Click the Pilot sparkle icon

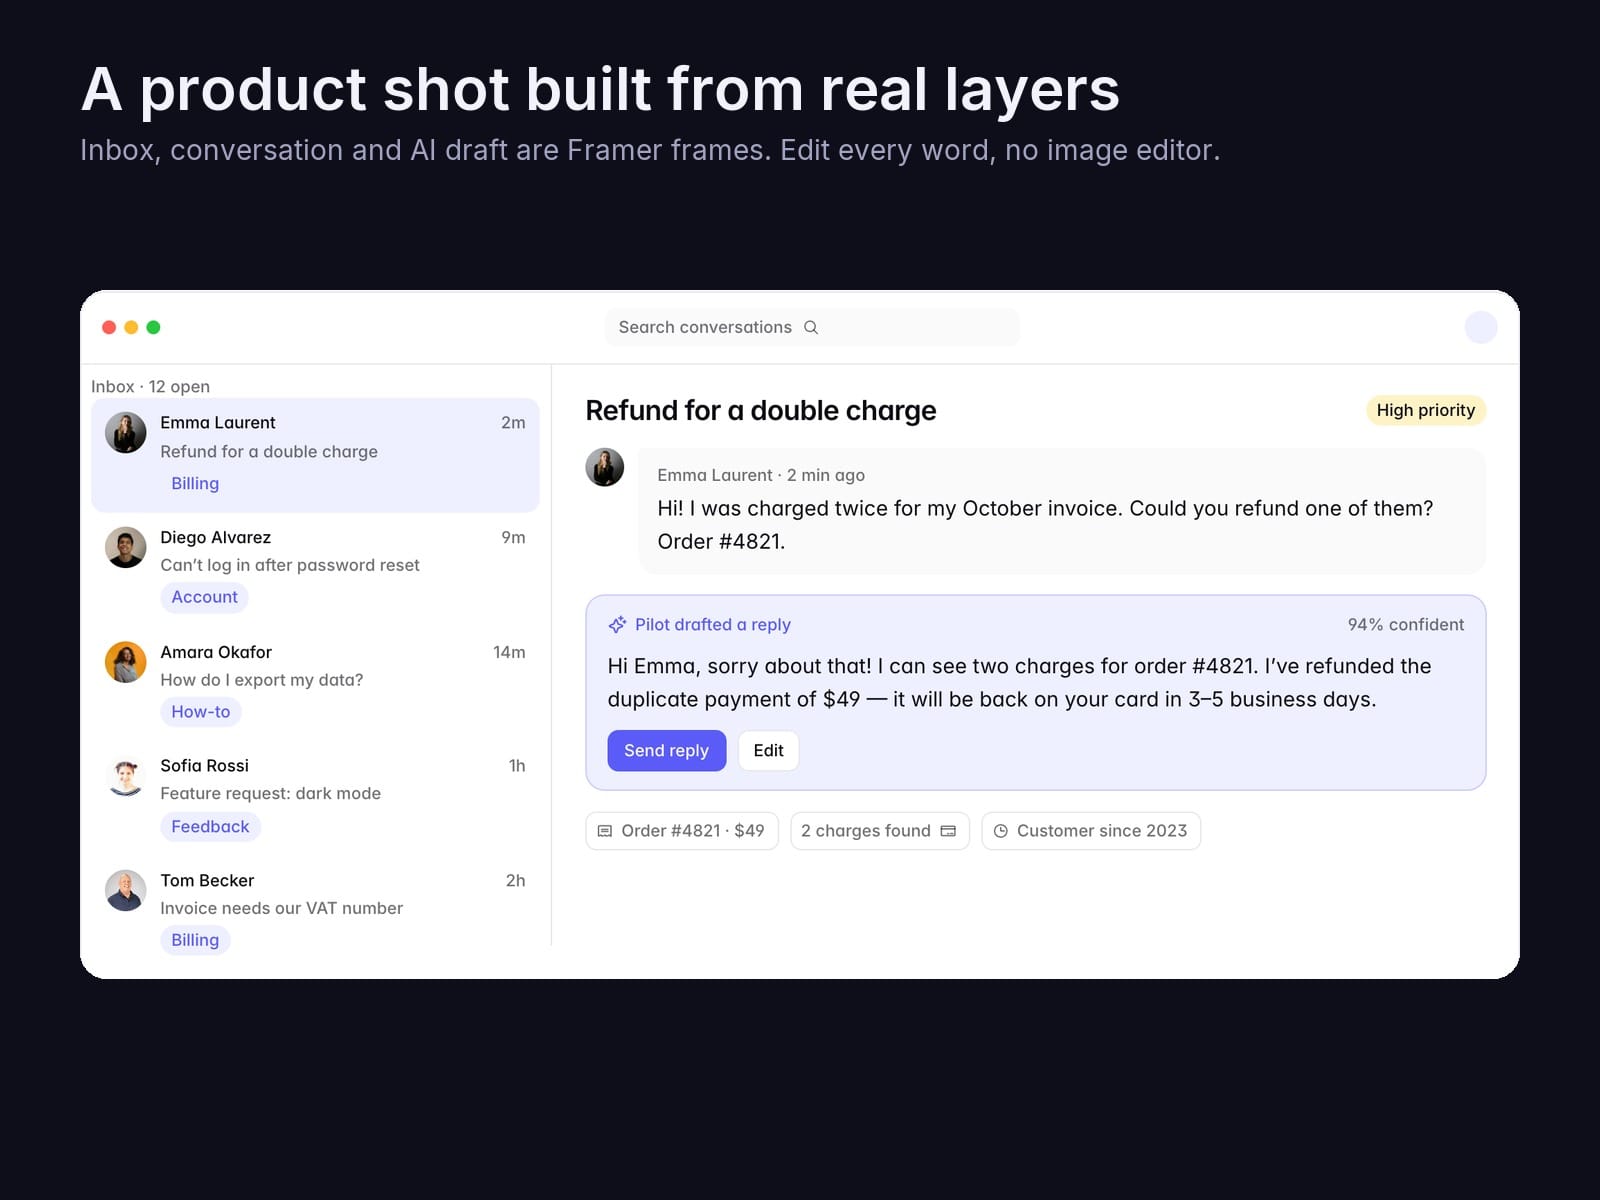[x=617, y=624]
